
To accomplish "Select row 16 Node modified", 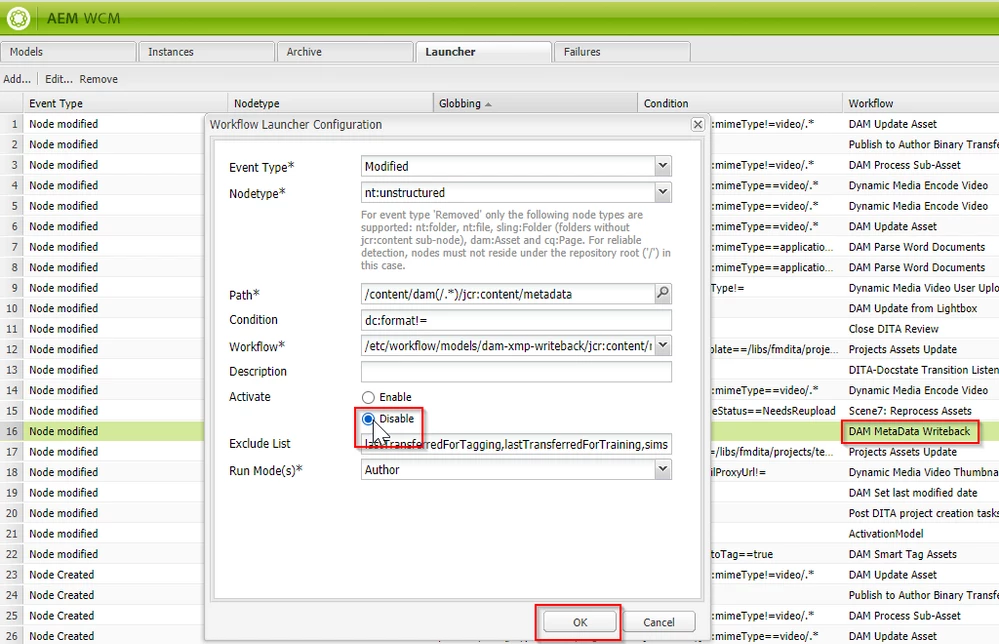I will [x=63, y=431].
